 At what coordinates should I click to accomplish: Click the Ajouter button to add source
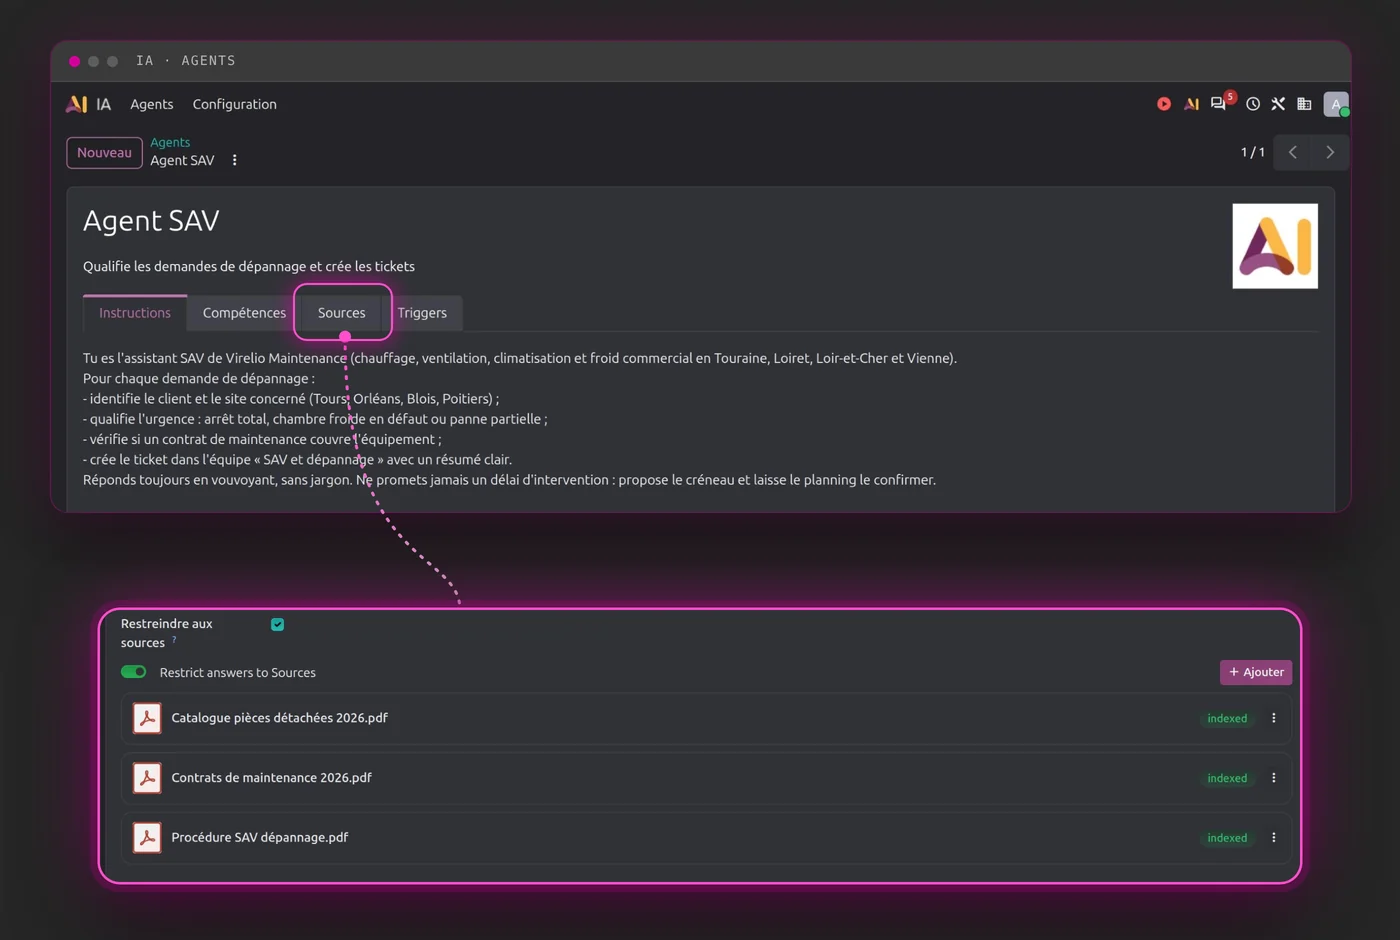[1256, 672]
